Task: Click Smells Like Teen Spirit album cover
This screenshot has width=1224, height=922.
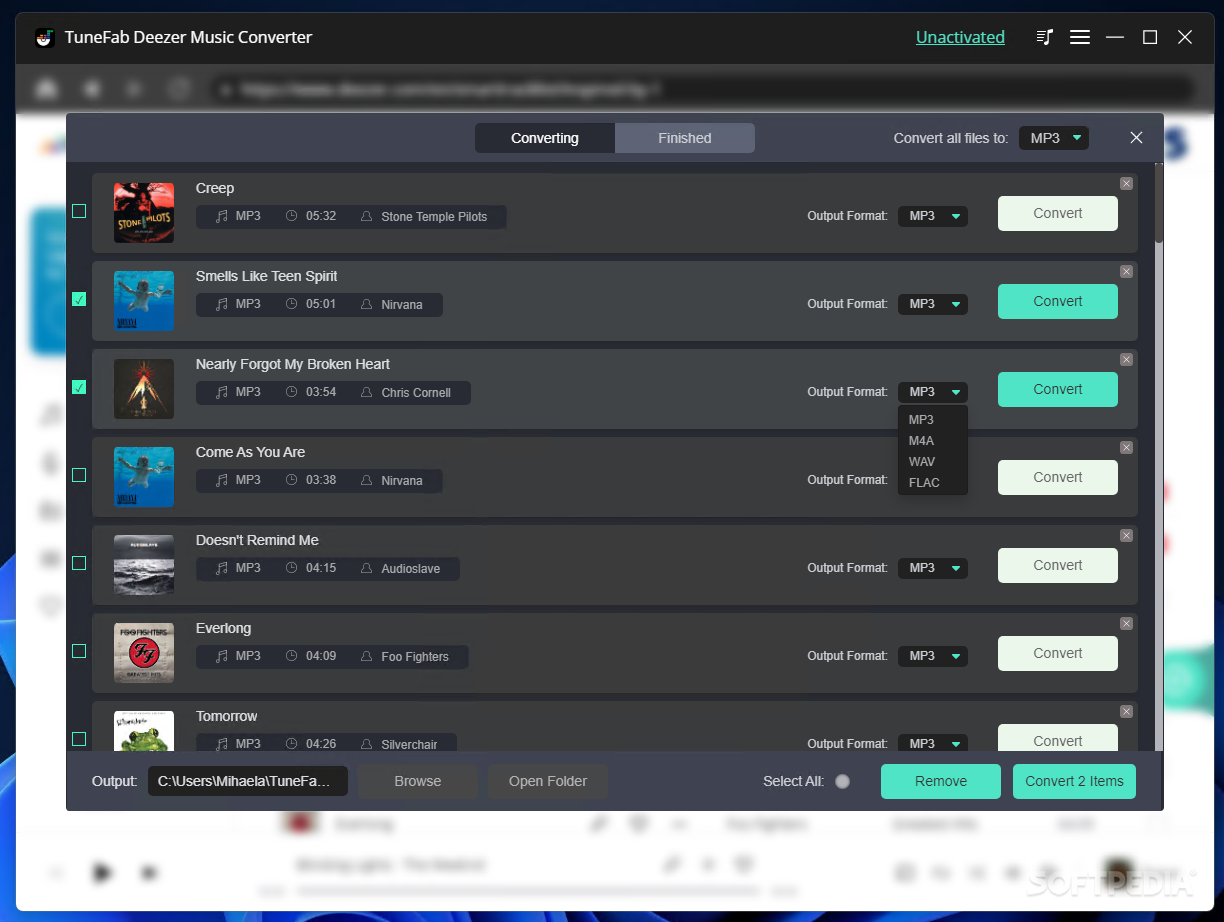Action: 144,301
